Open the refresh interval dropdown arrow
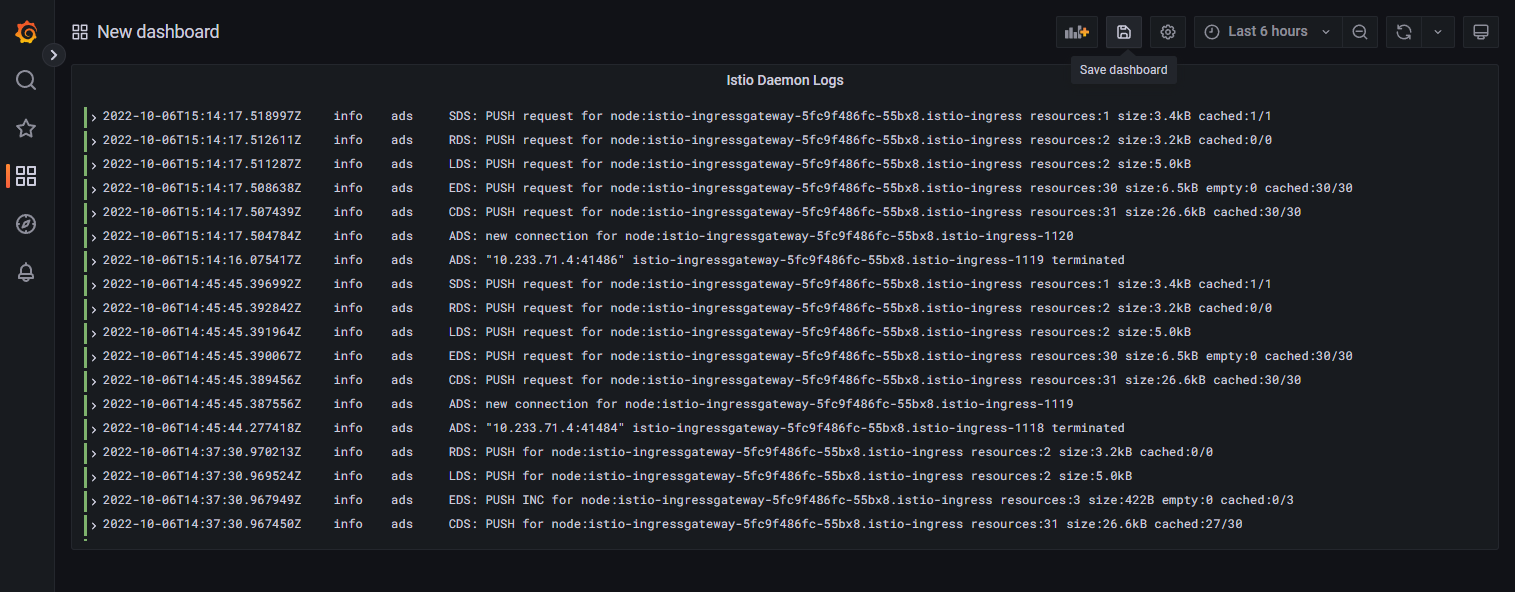The image size is (1515, 592). (x=1437, y=32)
